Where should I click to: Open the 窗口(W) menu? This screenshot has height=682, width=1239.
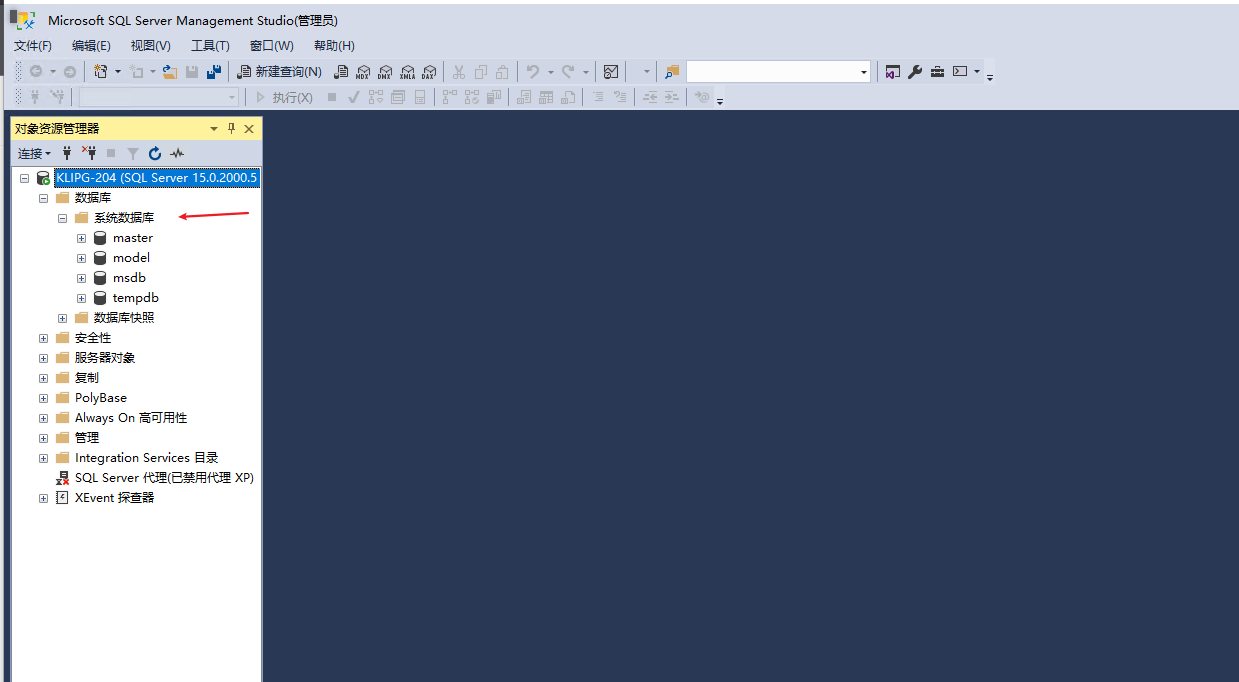point(271,46)
